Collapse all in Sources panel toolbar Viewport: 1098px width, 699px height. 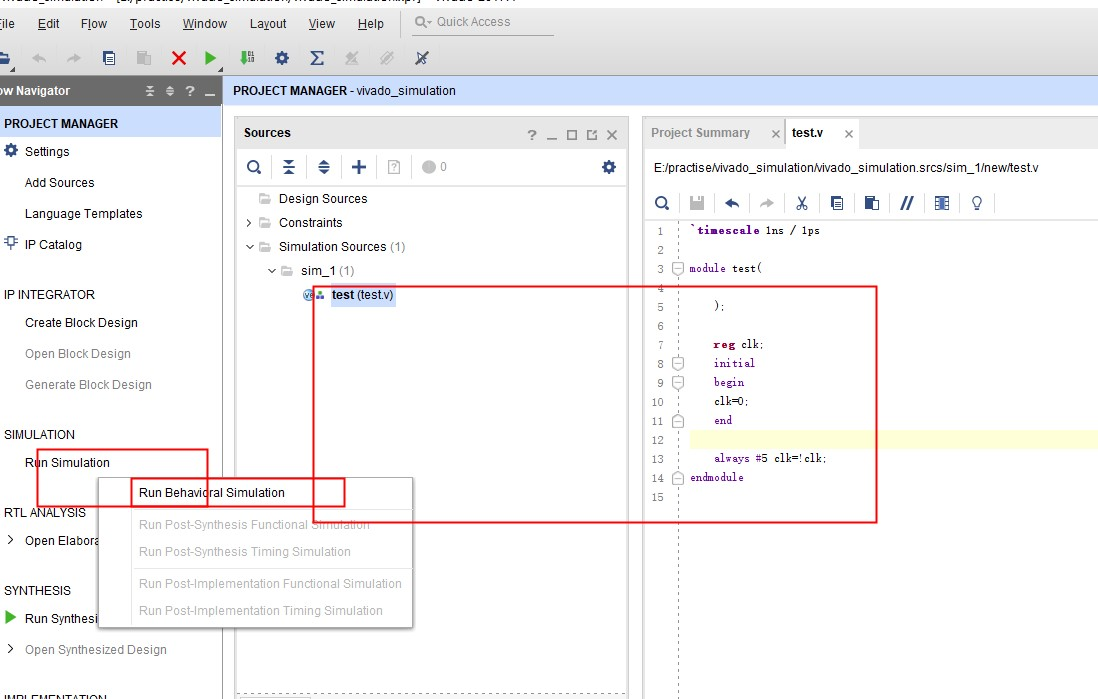click(x=289, y=167)
